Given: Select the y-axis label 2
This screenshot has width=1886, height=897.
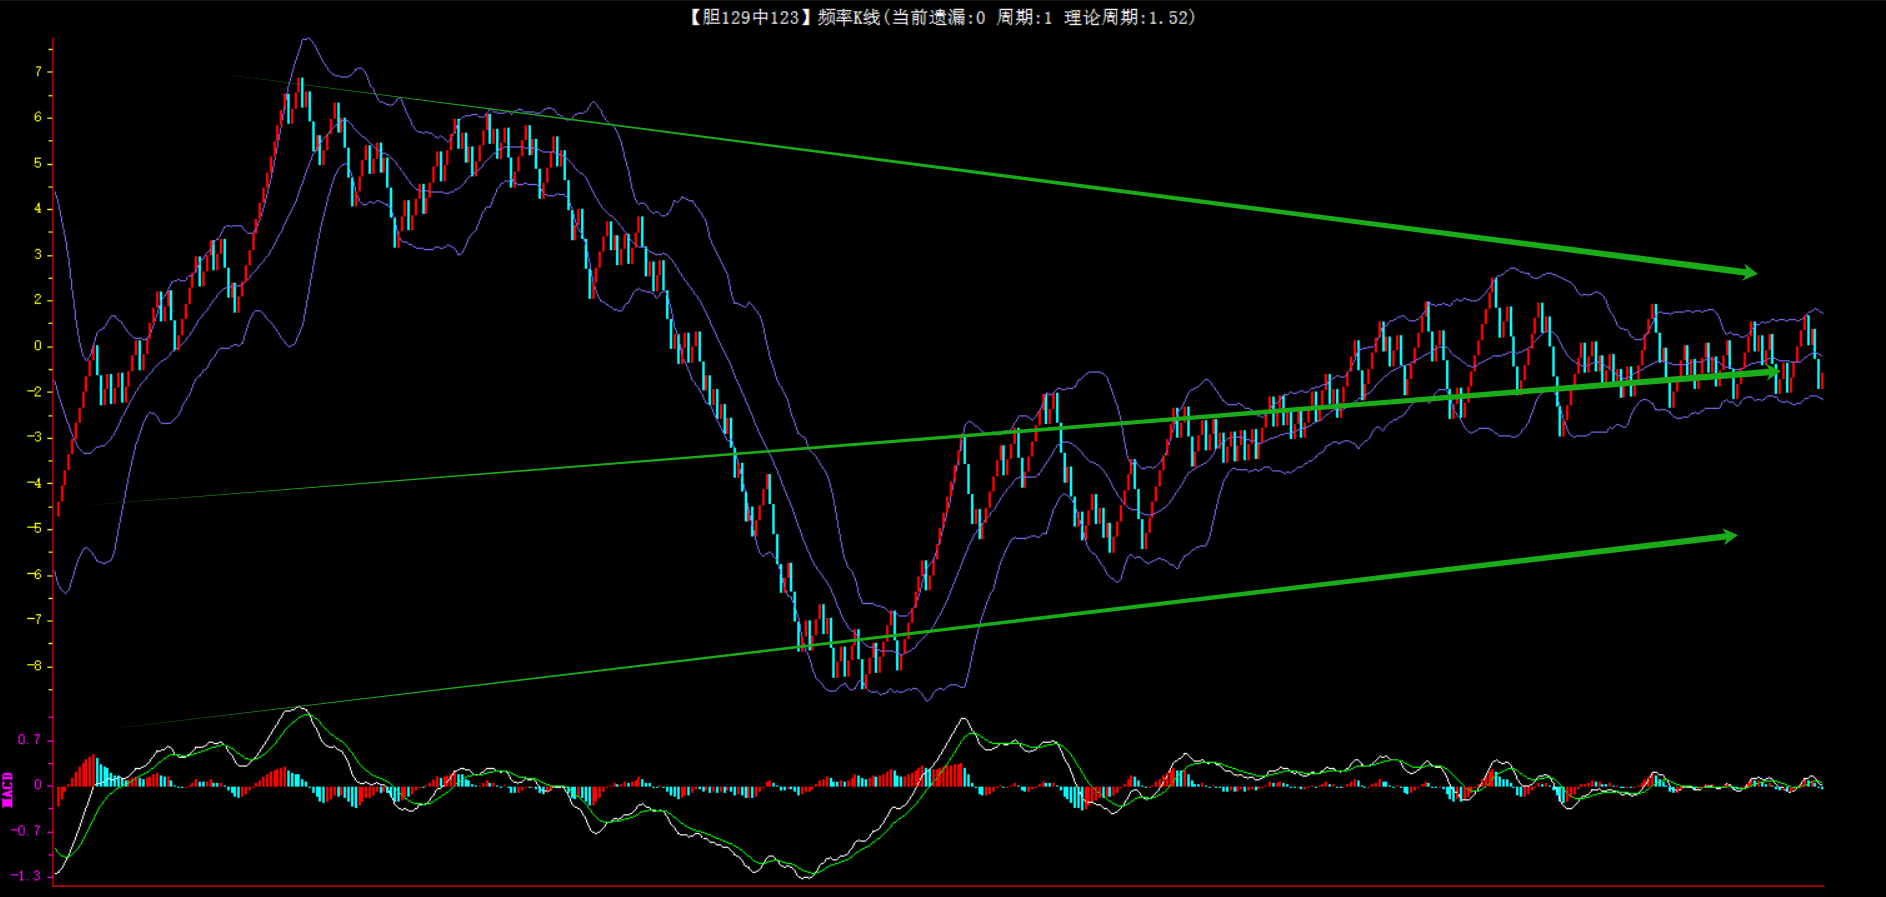Looking at the screenshot, I should click(x=38, y=300).
